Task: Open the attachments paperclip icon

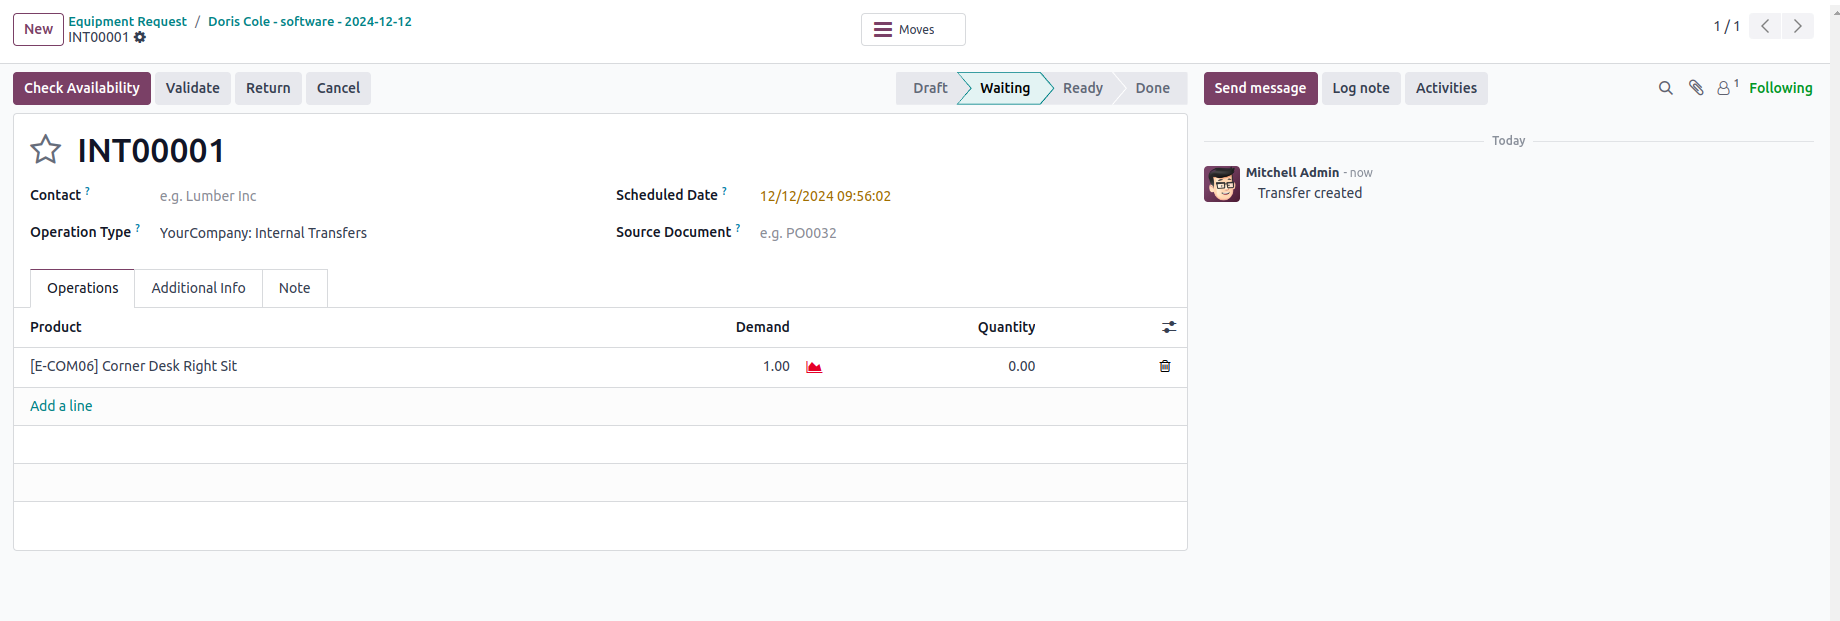Action: tap(1696, 88)
